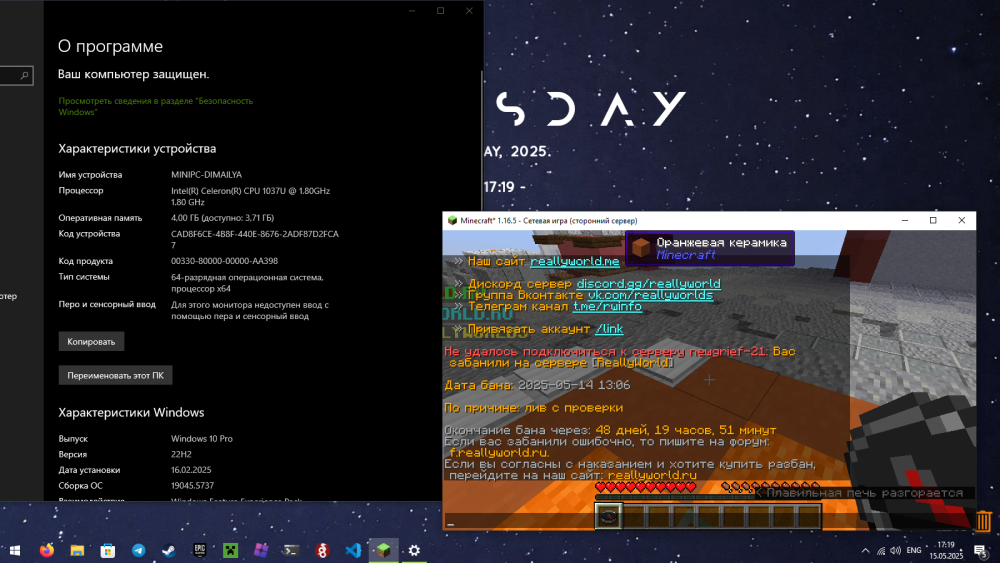Open the purple tiles launcher taskbar icon
This screenshot has width=1000, height=563.
coord(261,550)
